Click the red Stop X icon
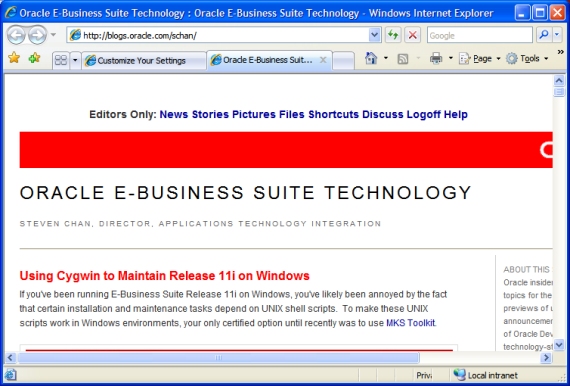The width and height of the screenshot is (570, 386). pos(413,35)
